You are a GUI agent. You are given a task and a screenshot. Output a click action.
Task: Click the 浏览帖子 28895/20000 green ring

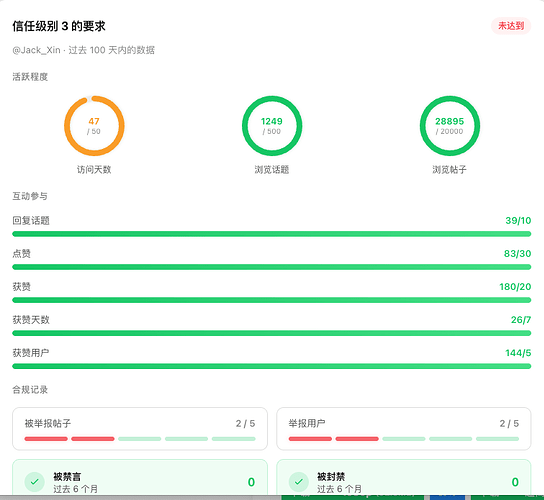450,126
